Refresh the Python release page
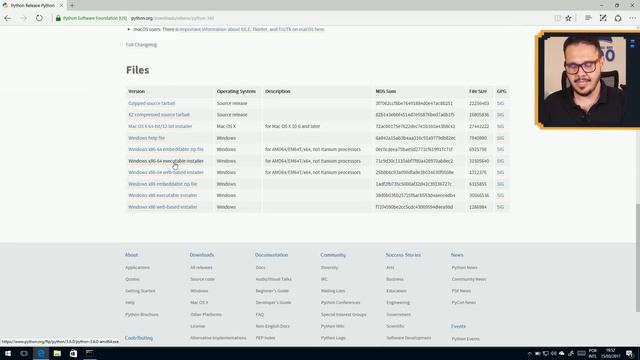Viewport: 640px width, 360px height. 39,18
